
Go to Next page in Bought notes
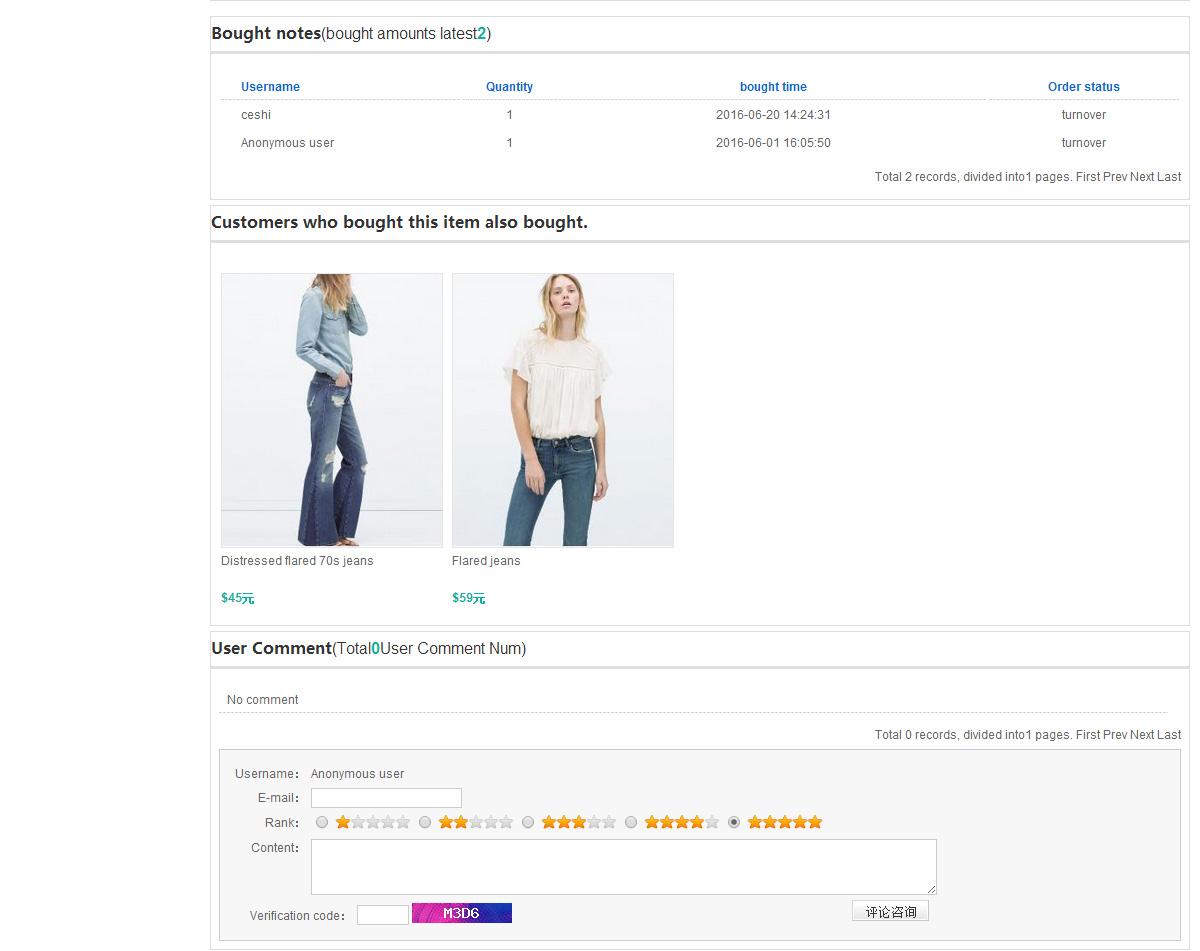(1141, 177)
